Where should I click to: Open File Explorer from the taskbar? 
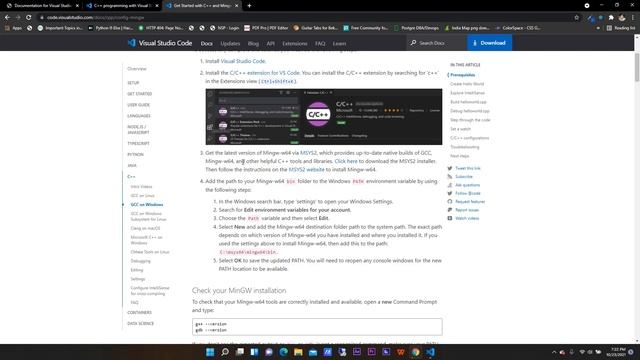(298, 352)
